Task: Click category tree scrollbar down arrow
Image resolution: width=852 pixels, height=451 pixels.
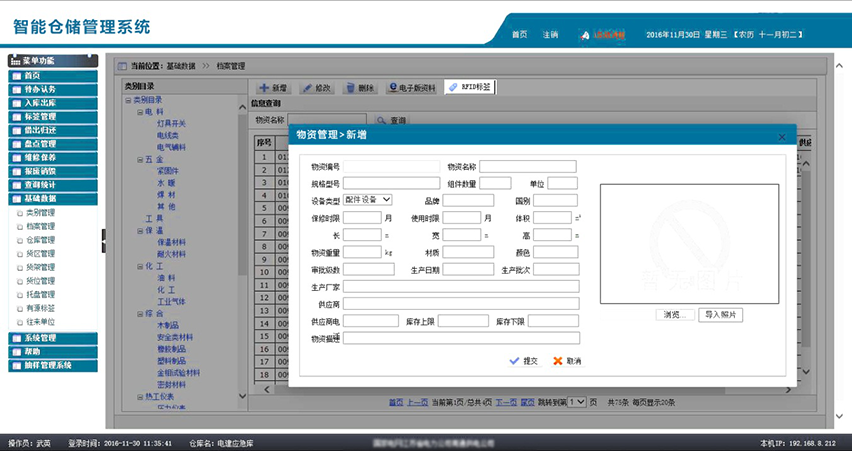Action: (x=242, y=396)
